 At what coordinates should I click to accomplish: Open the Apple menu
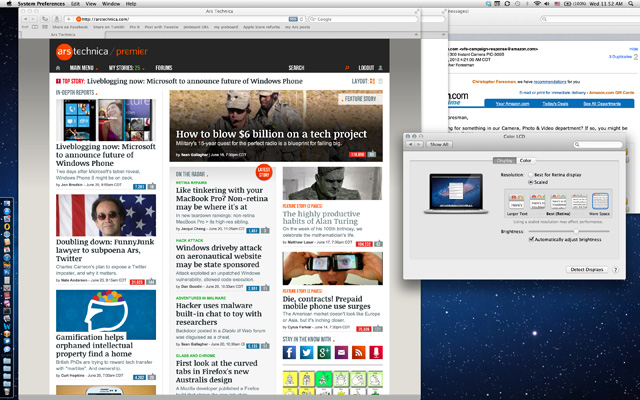(9, 4)
